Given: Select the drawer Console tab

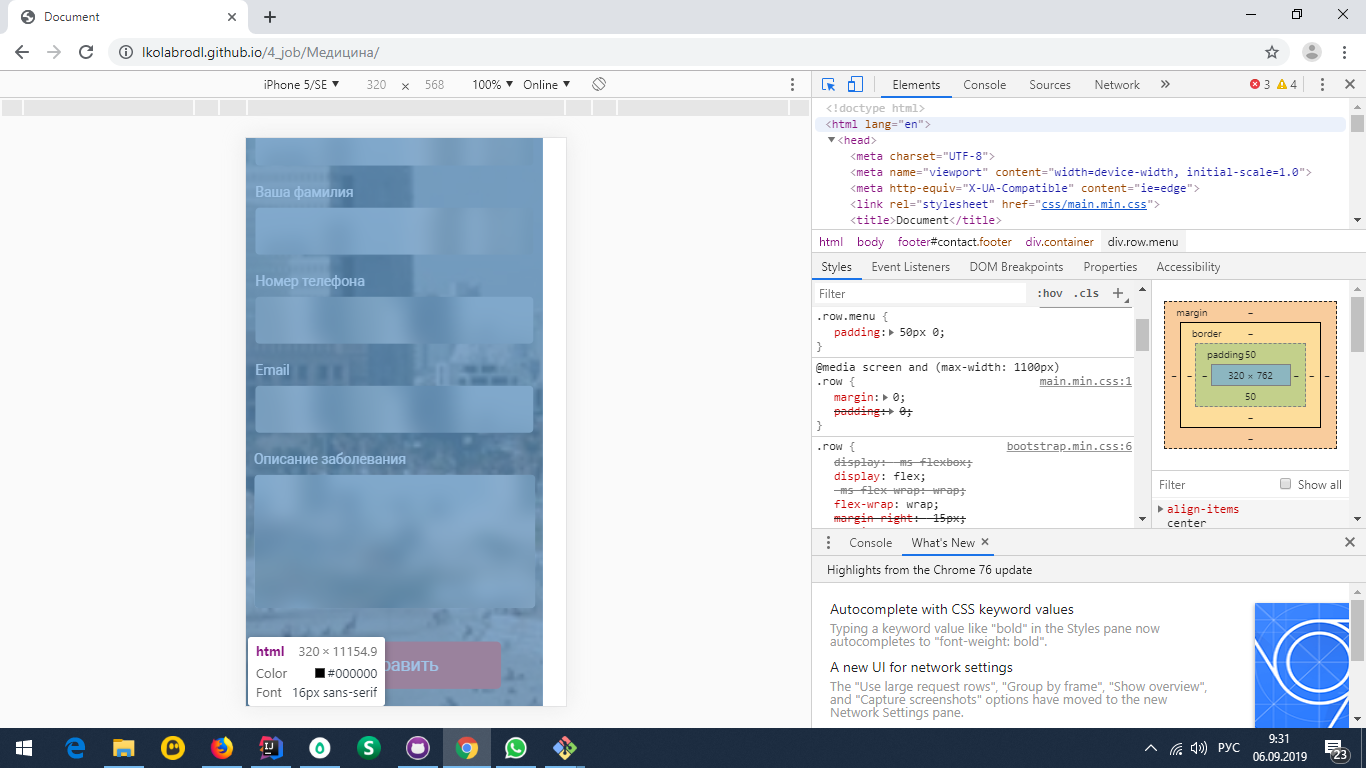Looking at the screenshot, I should [x=870, y=543].
